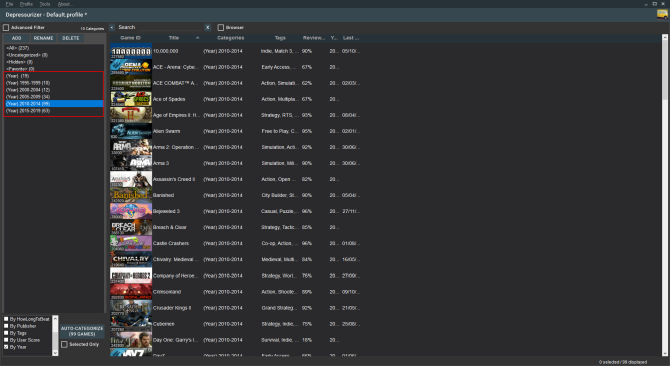Image resolution: width=670 pixels, height=366 pixels.
Task: Sort by the Title column header
Action: 174,38
